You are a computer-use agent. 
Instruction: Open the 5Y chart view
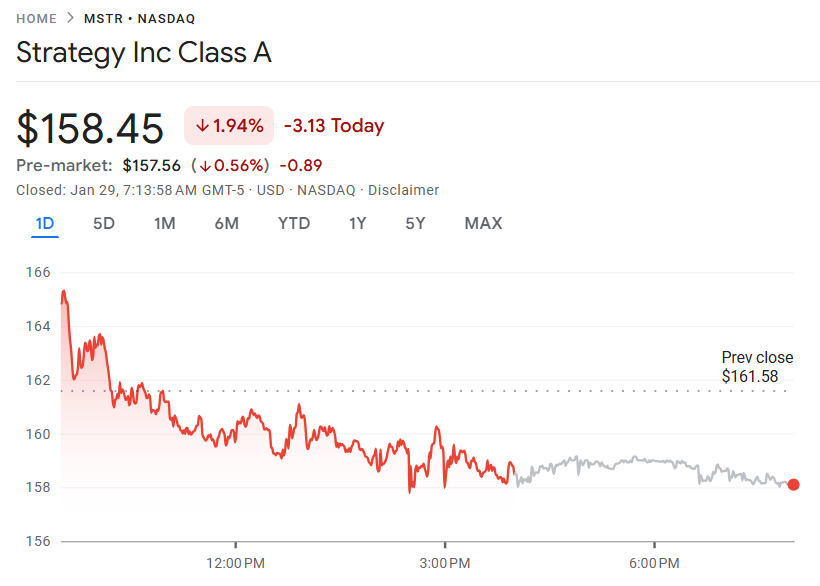[415, 223]
